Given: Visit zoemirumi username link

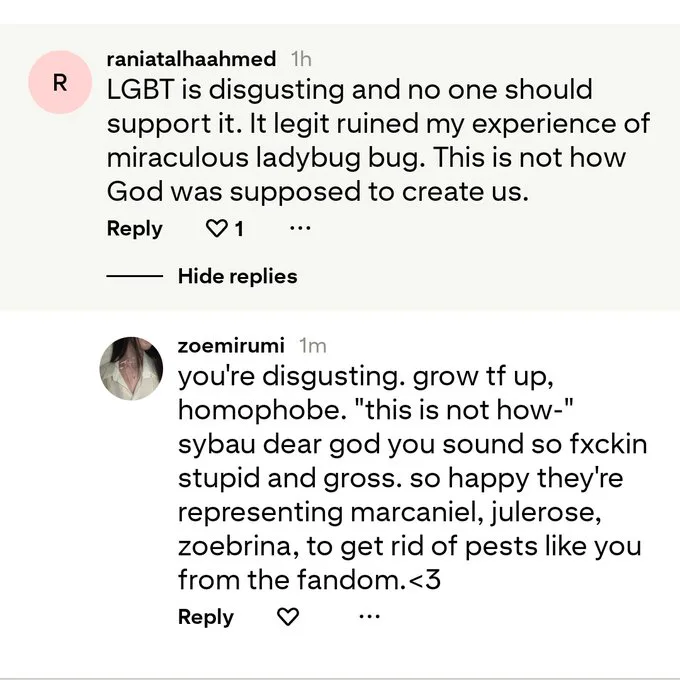Looking at the screenshot, I should click(231, 346).
